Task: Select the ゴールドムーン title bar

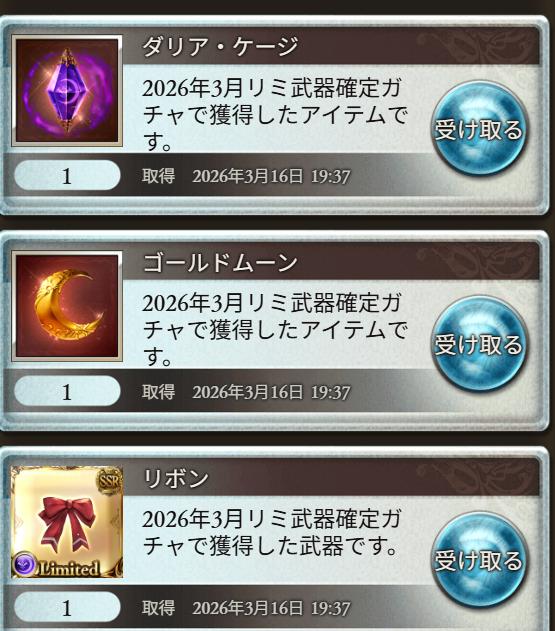Action: 331,262
